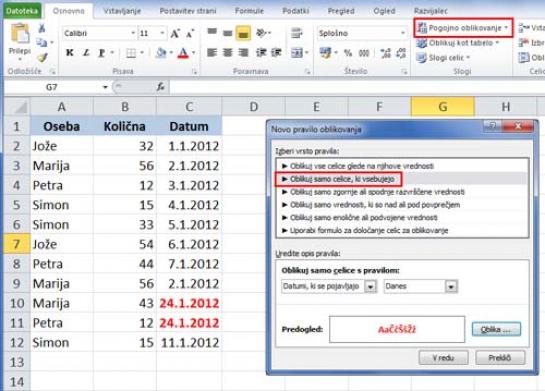The width and height of the screenshot is (545, 391).
Task: Select column G header
Action: click(443, 106)
